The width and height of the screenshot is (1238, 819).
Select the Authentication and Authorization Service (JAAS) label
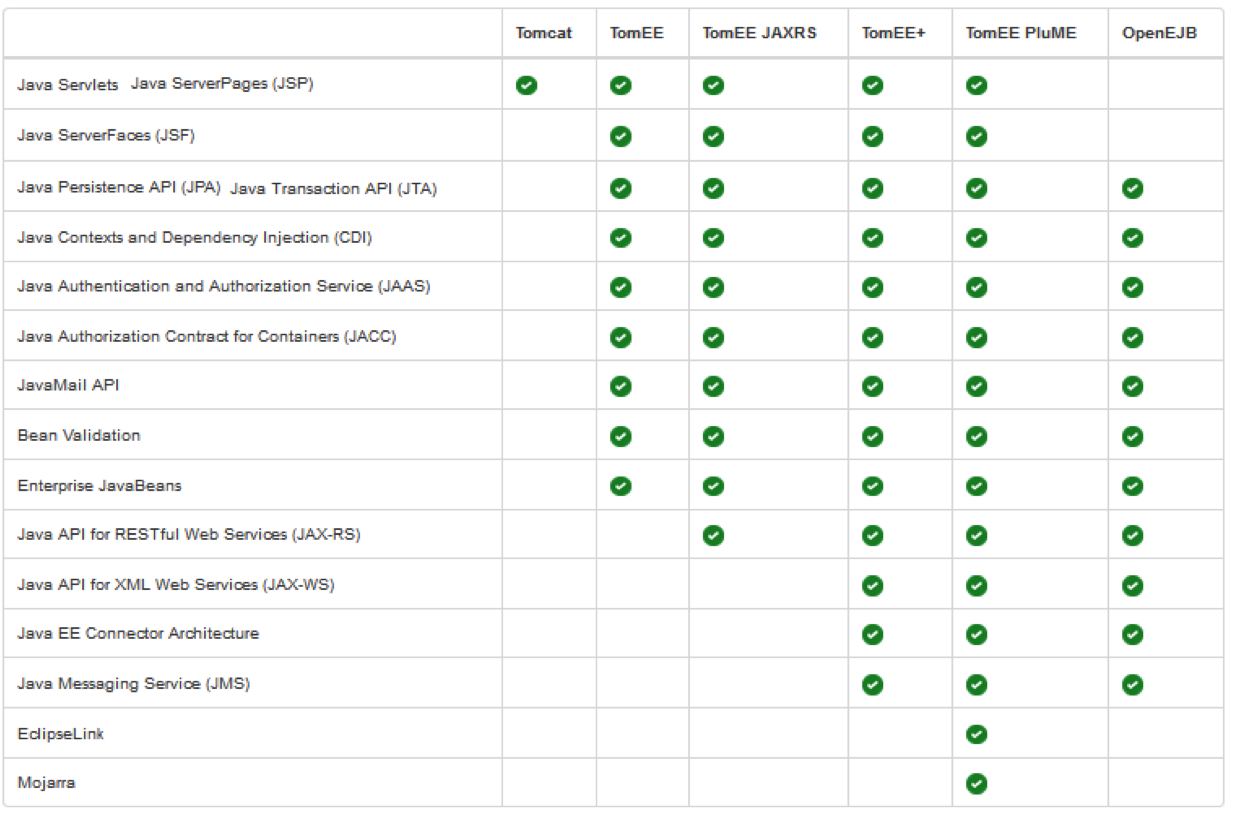coord(224,287)
